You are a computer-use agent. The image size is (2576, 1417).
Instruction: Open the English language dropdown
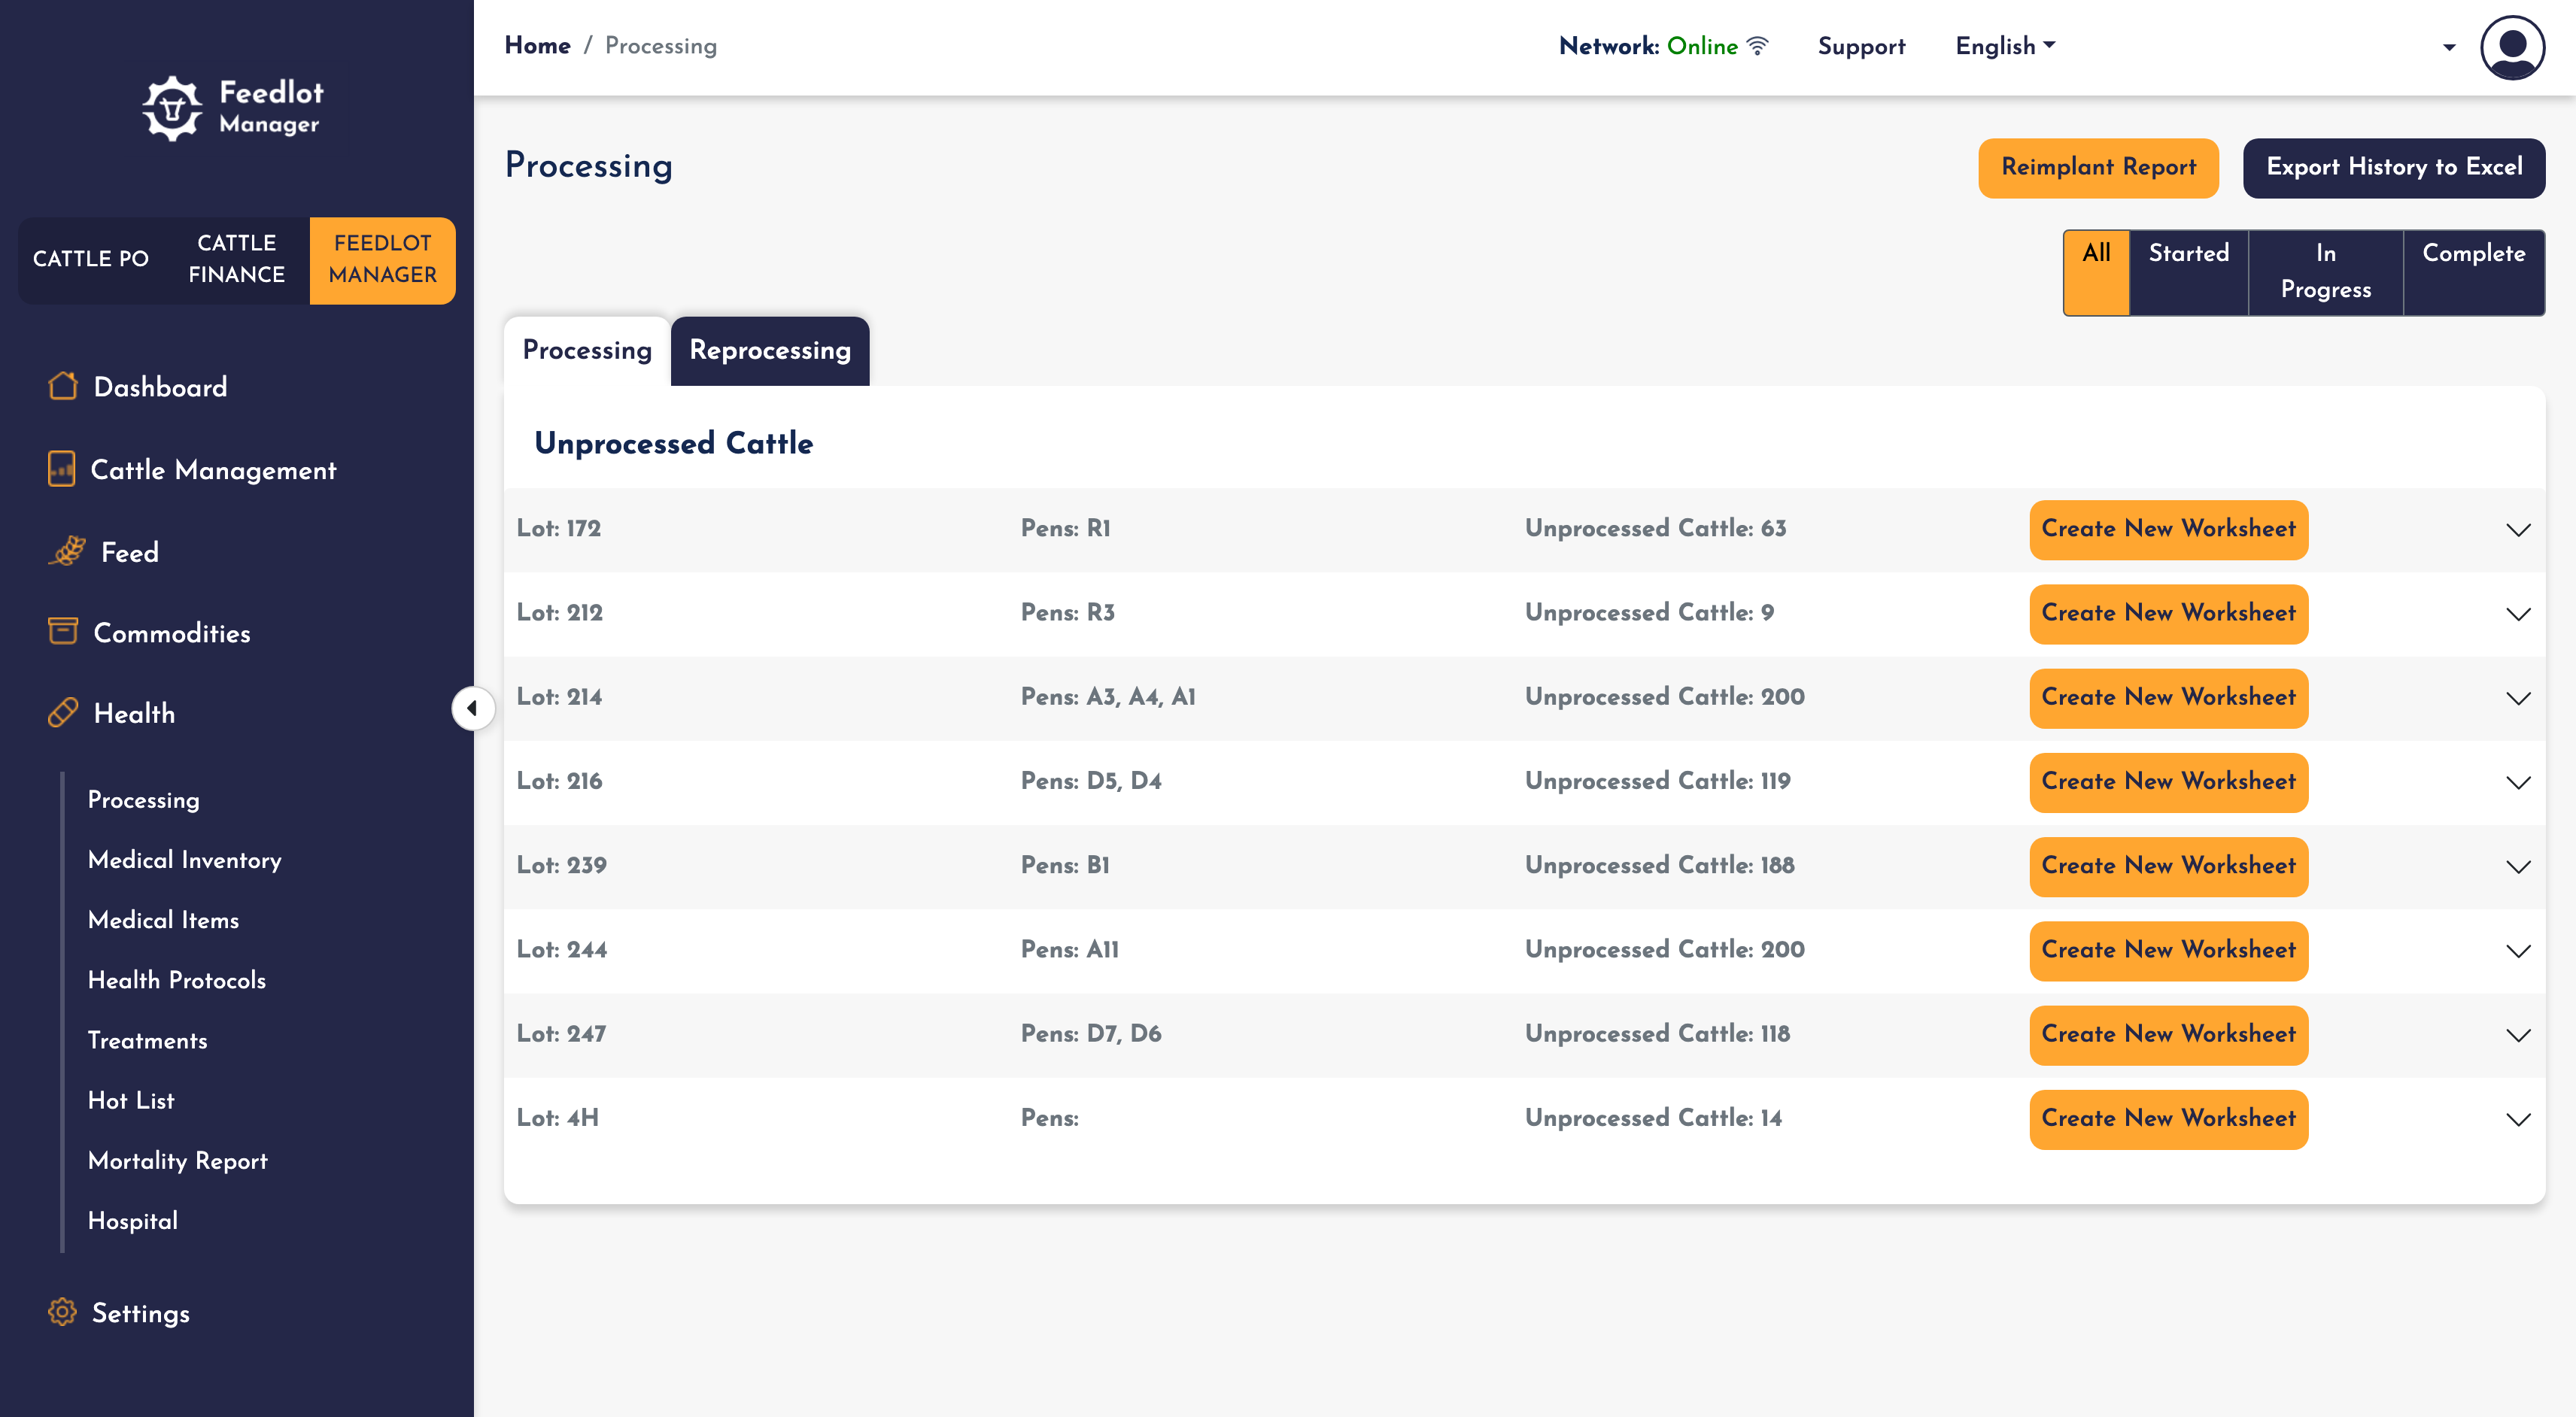[2005, 46]
